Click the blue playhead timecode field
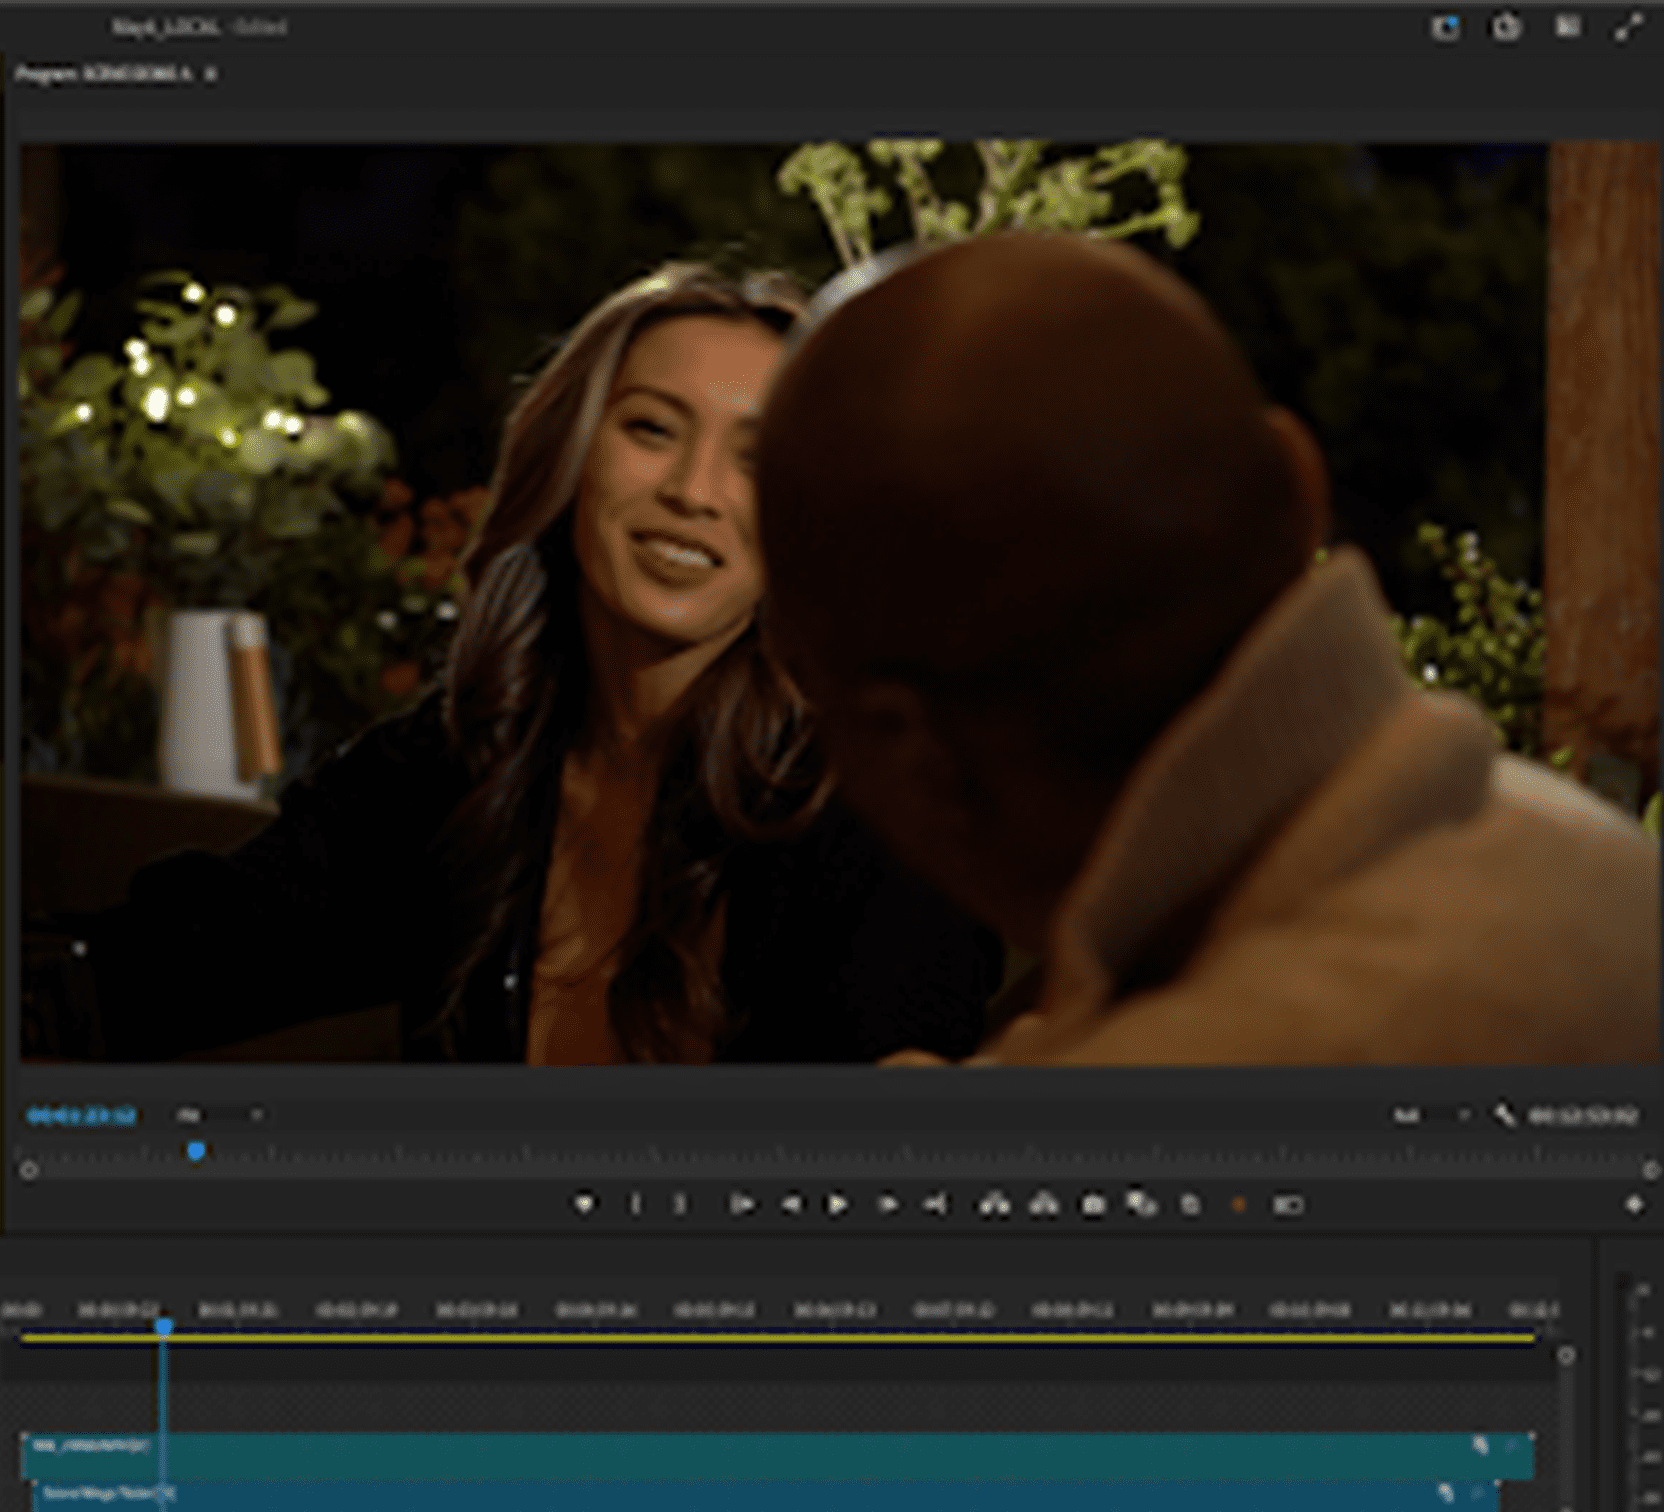1664x1512 pixels. [81, 1114]
